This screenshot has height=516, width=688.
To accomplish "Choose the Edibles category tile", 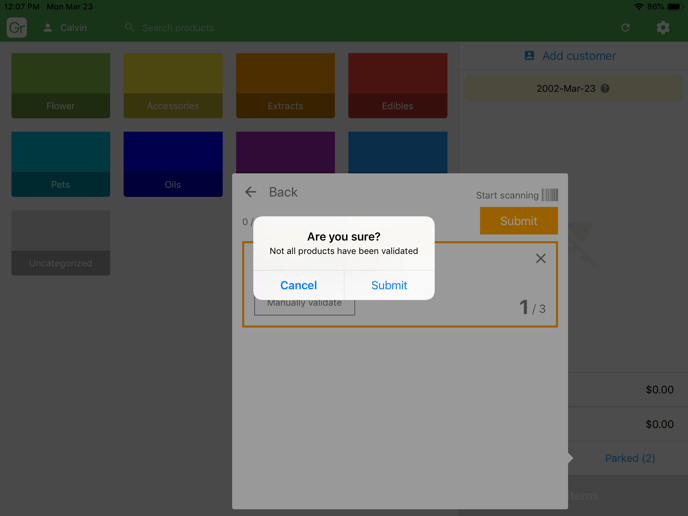I will click(397, 86).
